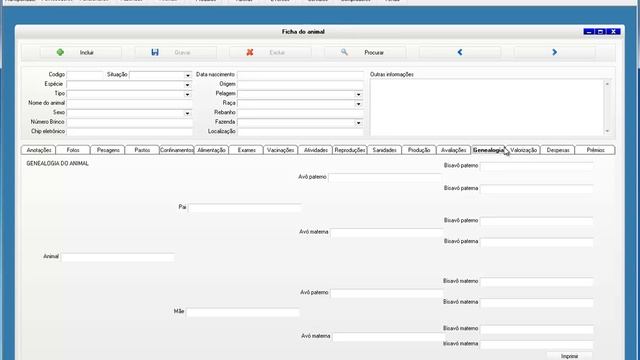
Task: Open the Exames tab
Action: pyautogui.click(x=246, y=150)
